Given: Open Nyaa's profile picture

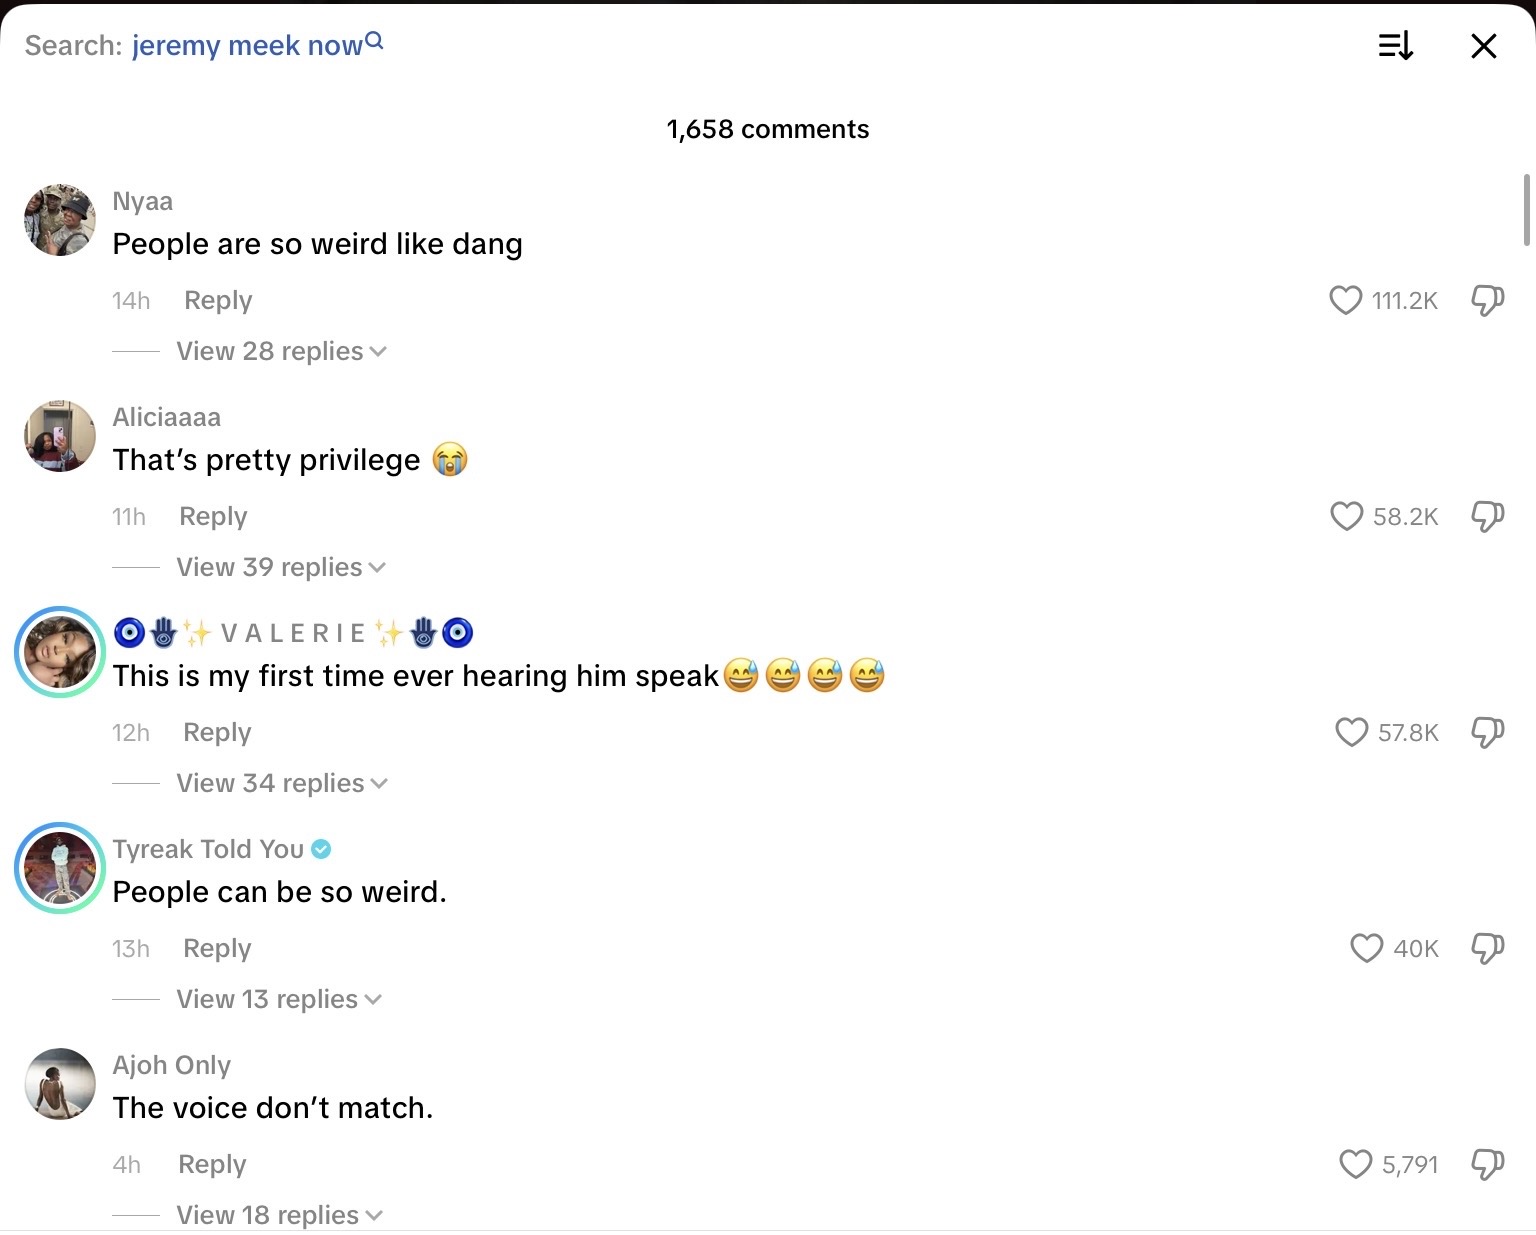Looking at the screenshot, I should tap(60, 220).
